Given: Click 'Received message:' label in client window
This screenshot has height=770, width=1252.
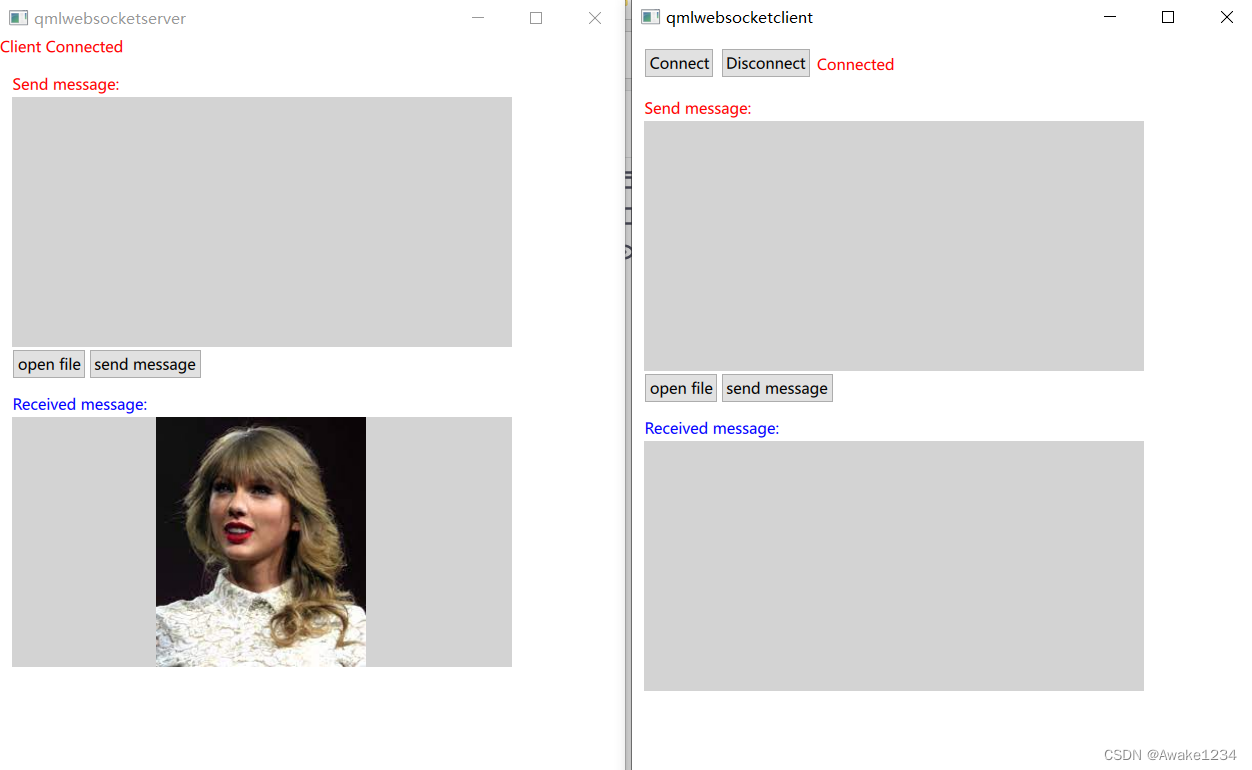Looking at the screenshot, I should [712, 428].
